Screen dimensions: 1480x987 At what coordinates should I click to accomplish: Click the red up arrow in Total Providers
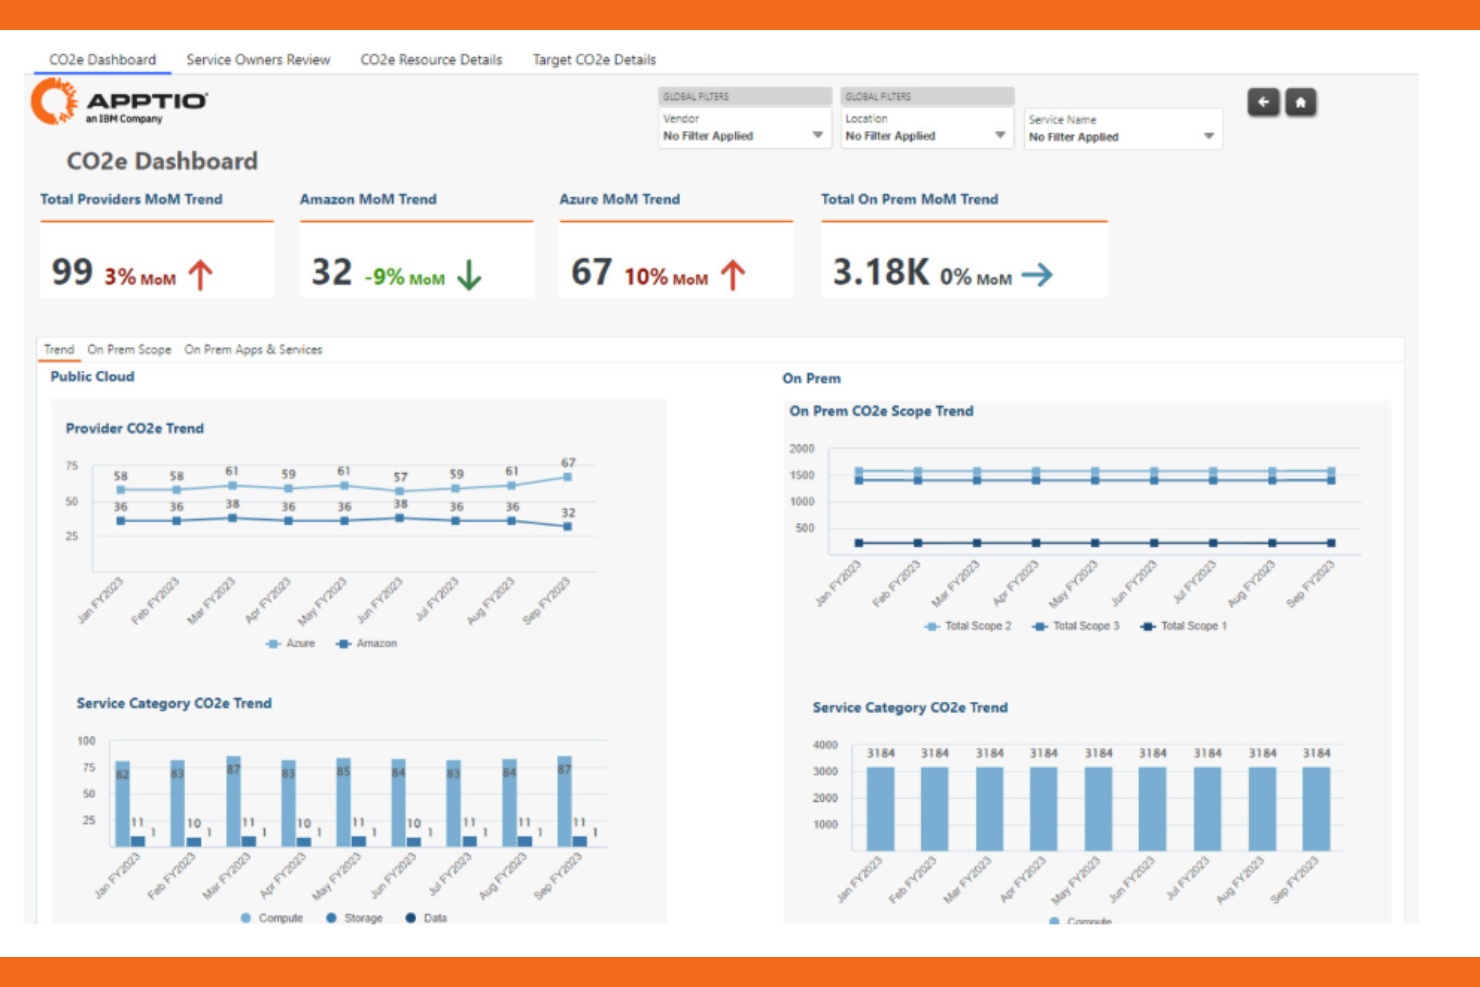pyautogui.click(x=200, y=275)
